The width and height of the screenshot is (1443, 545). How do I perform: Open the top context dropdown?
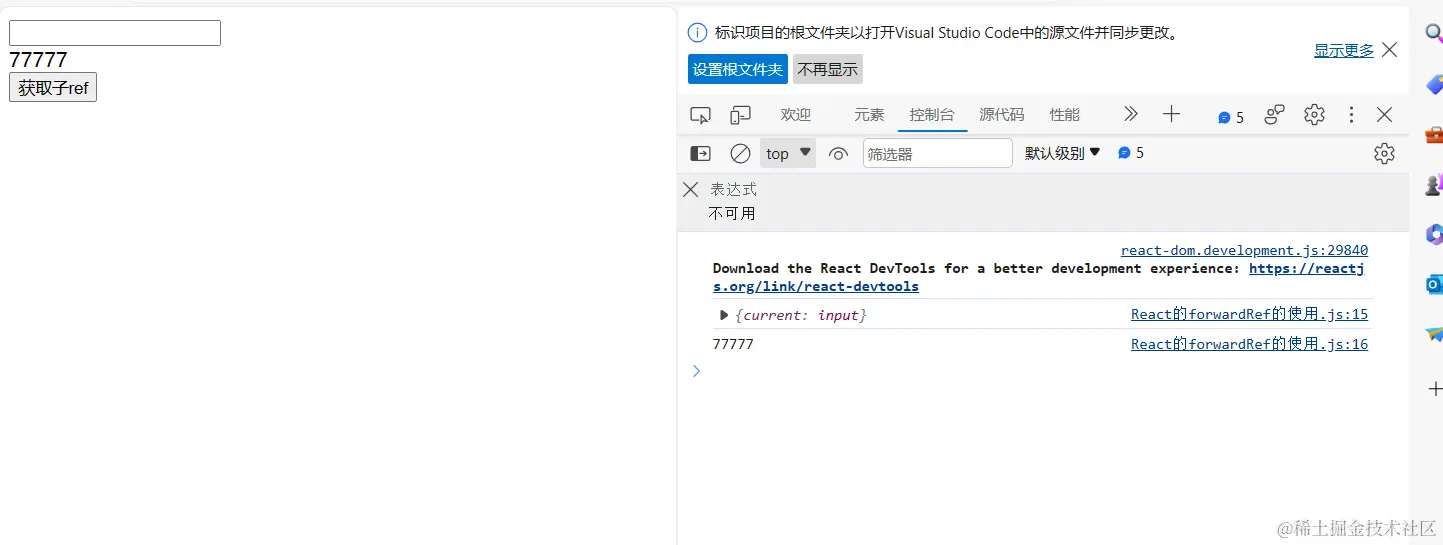(x=788, y=153)
